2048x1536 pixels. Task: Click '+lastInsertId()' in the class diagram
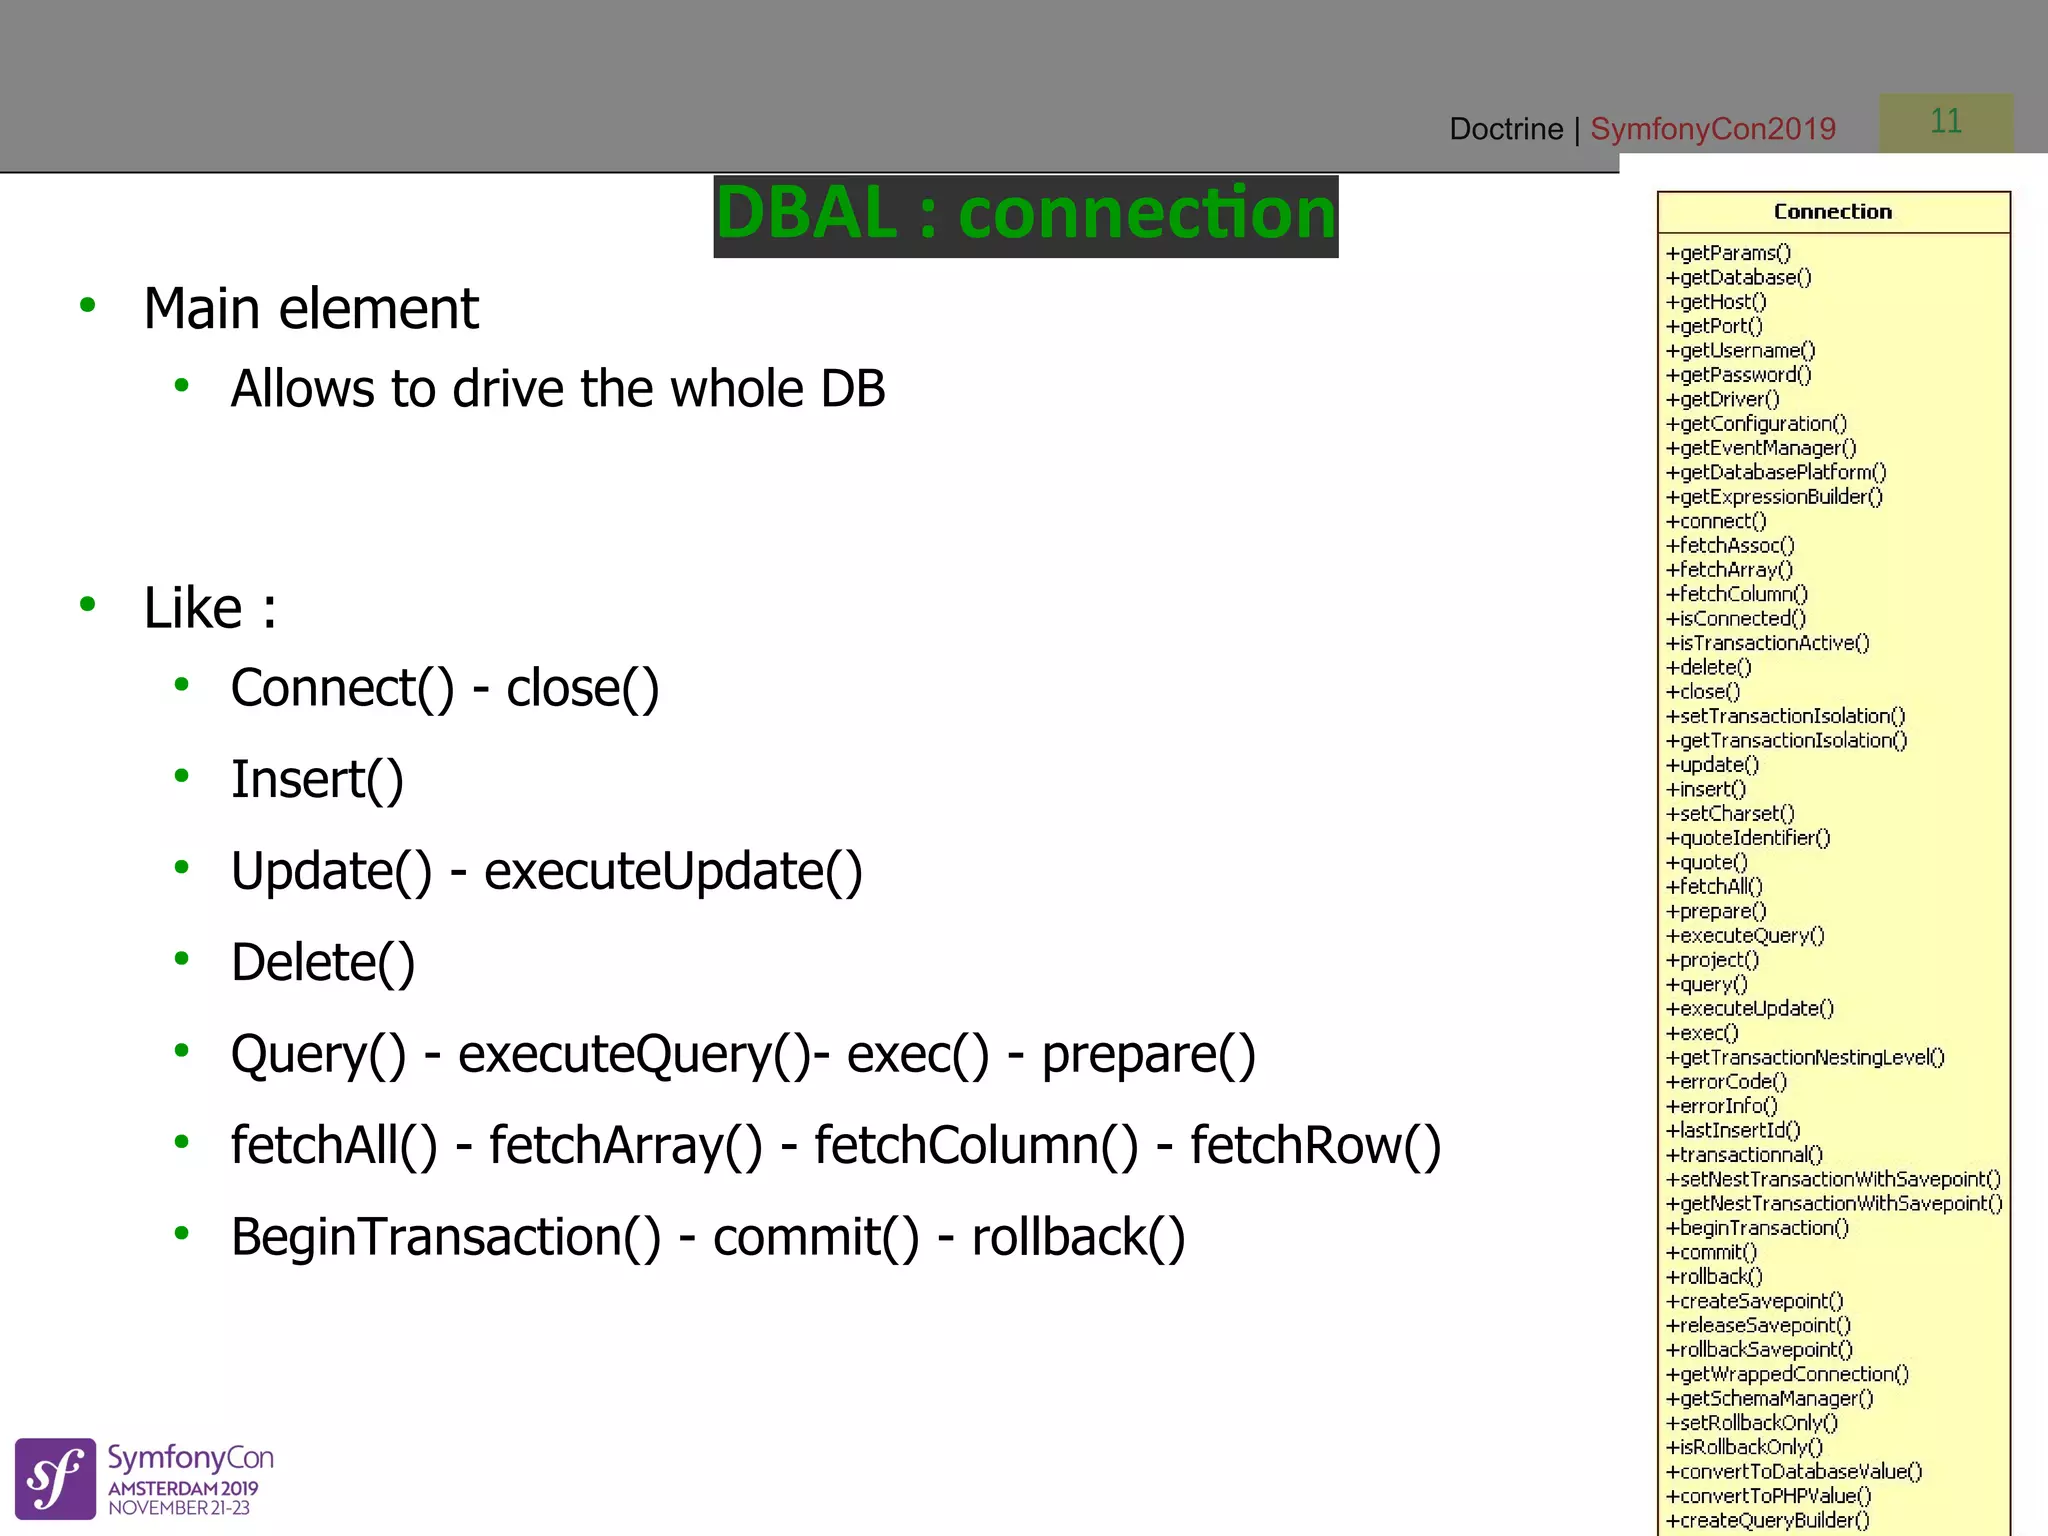1734,1130
